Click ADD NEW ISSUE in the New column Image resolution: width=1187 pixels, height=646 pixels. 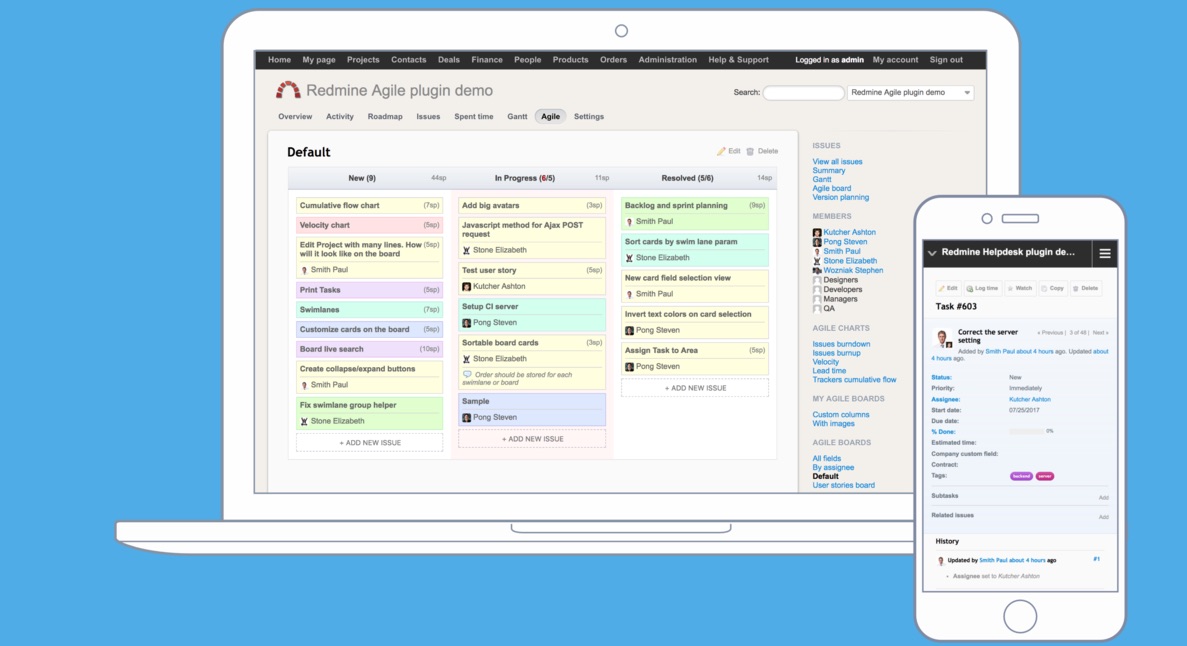[369, 442]
